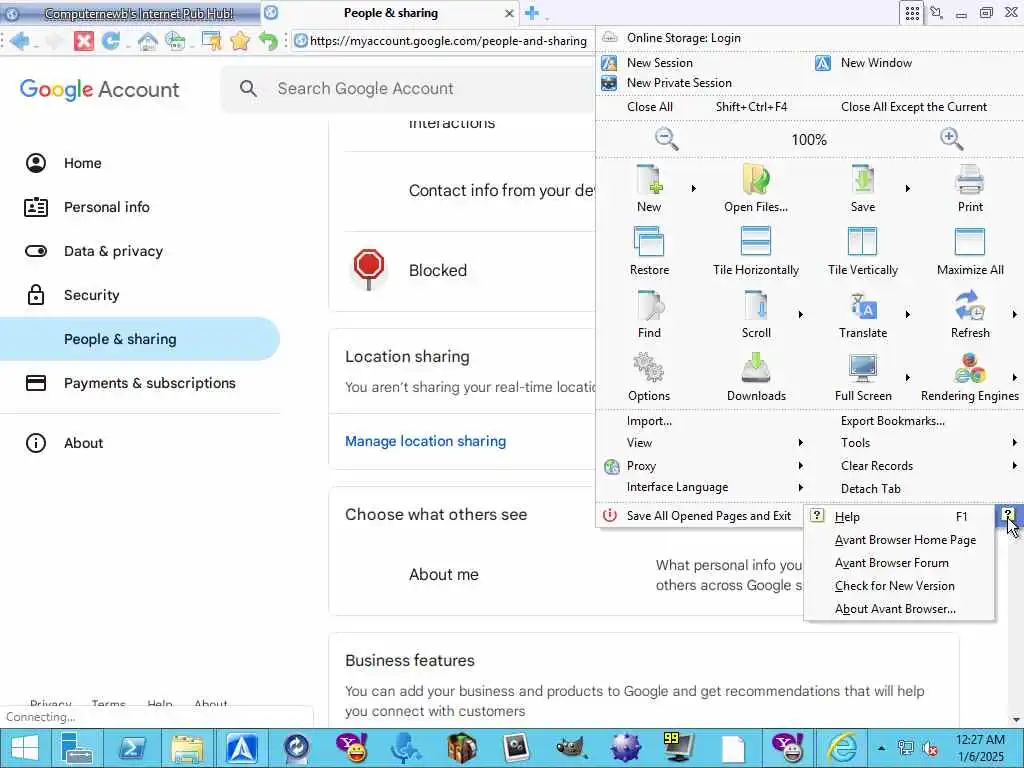
Task: Select the Restore windows icon
Action: [x=649, y=242]
